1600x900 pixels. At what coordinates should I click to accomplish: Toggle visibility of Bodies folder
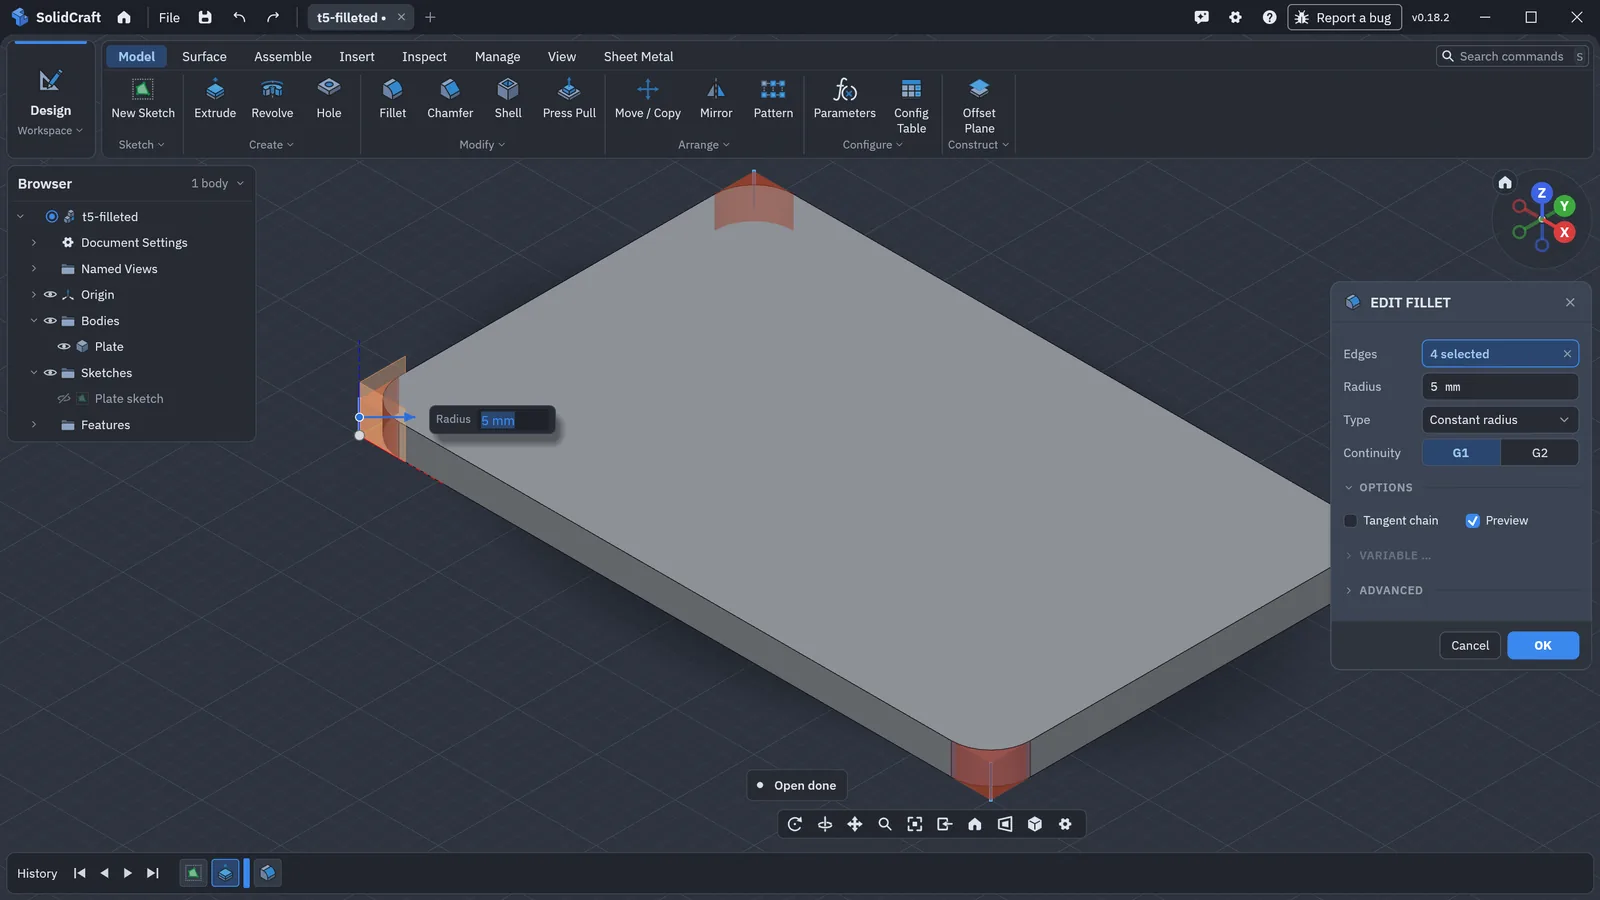(x=50, y=321)
